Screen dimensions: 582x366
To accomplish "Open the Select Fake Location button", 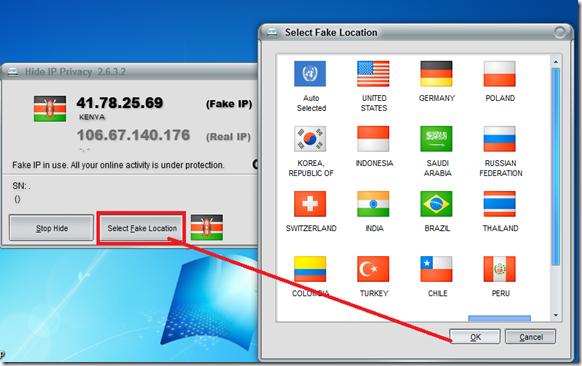I will click(142, 228).
